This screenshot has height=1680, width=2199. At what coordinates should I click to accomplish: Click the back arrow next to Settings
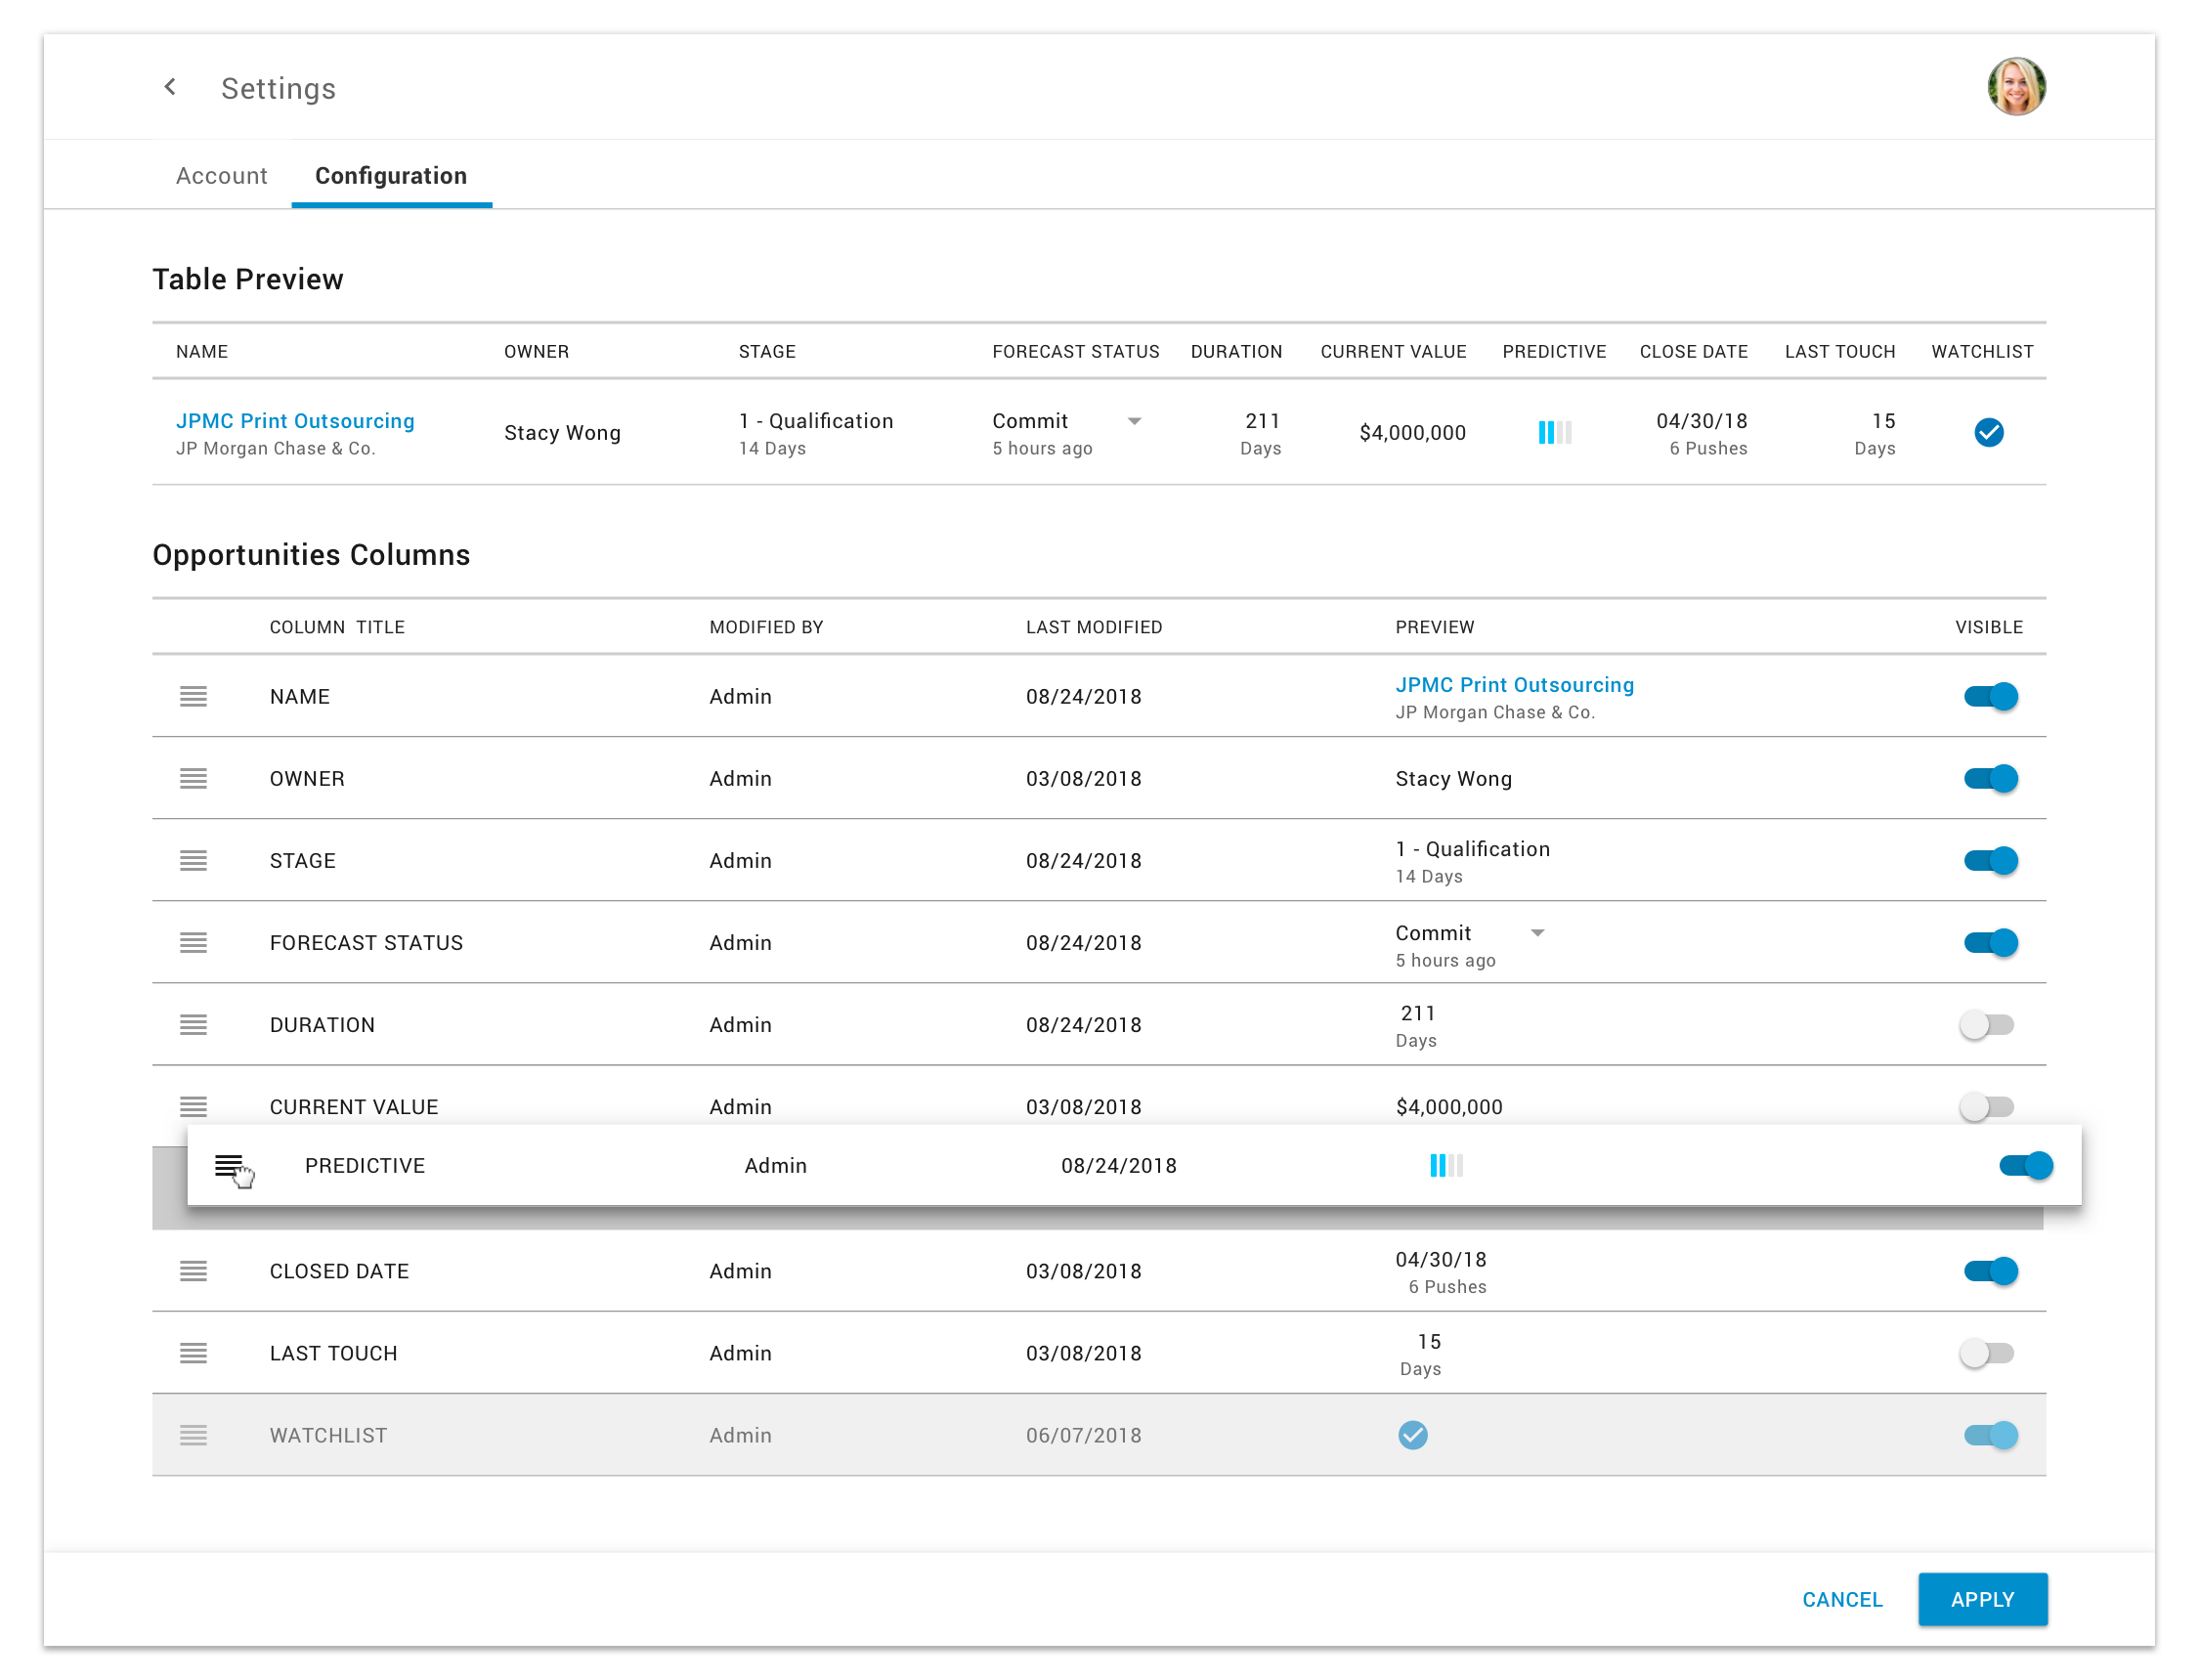pos(170,87)
